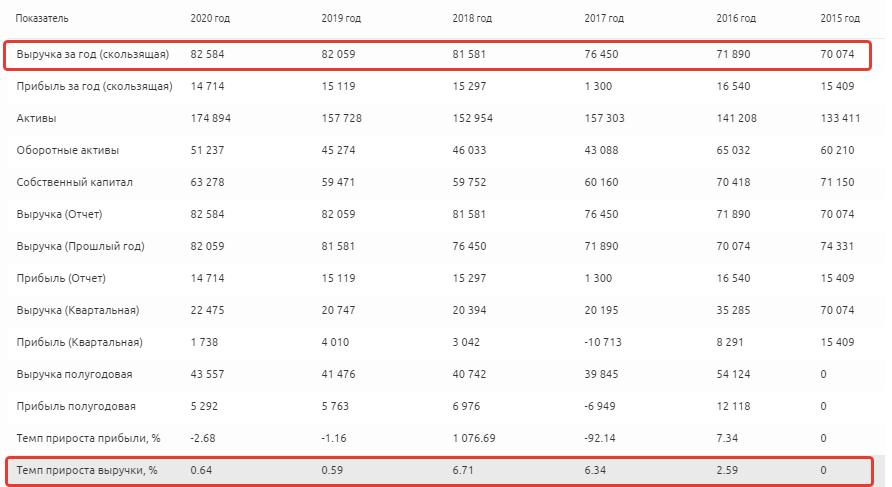
Task: Click the "Прибыль за год (скользящая)" row label
Action: pos(94,86)
